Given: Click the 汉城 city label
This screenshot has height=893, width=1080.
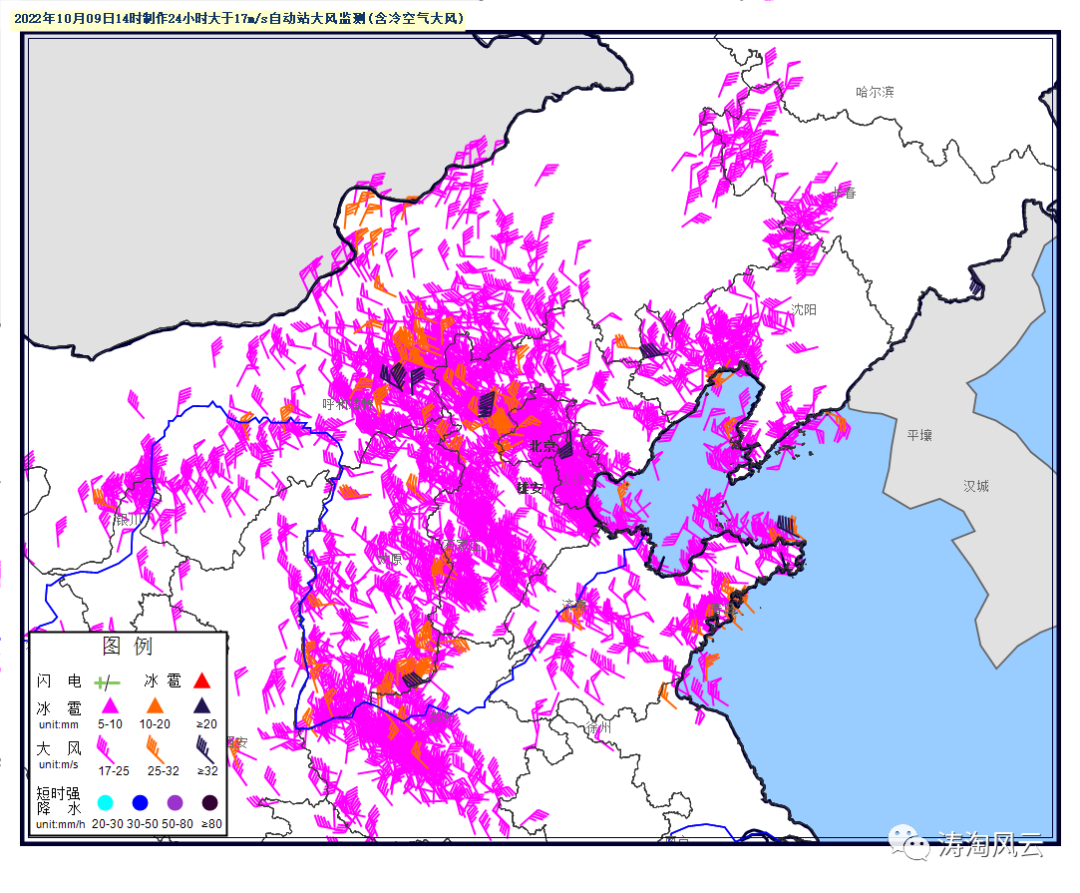Looking at the screenshot, I should click(976, 486).
